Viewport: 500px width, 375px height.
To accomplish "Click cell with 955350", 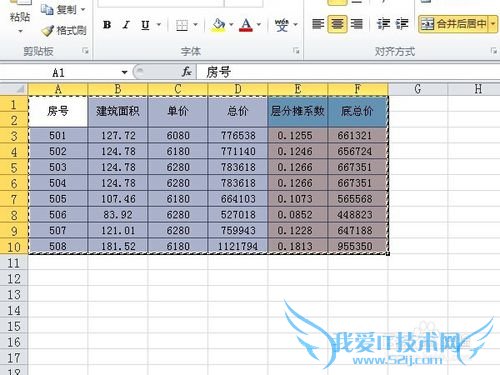I will coord(358,246).
